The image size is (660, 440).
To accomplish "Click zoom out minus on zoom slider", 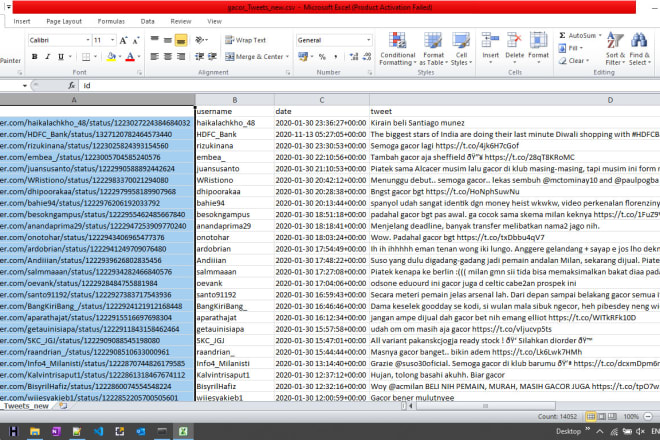I will tap(648, 416).
